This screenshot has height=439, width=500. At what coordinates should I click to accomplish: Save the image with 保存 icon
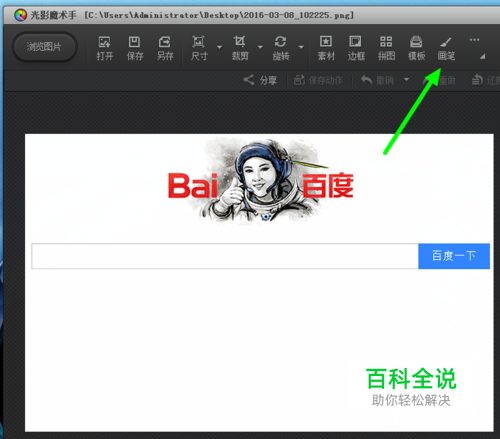(135, 48)
